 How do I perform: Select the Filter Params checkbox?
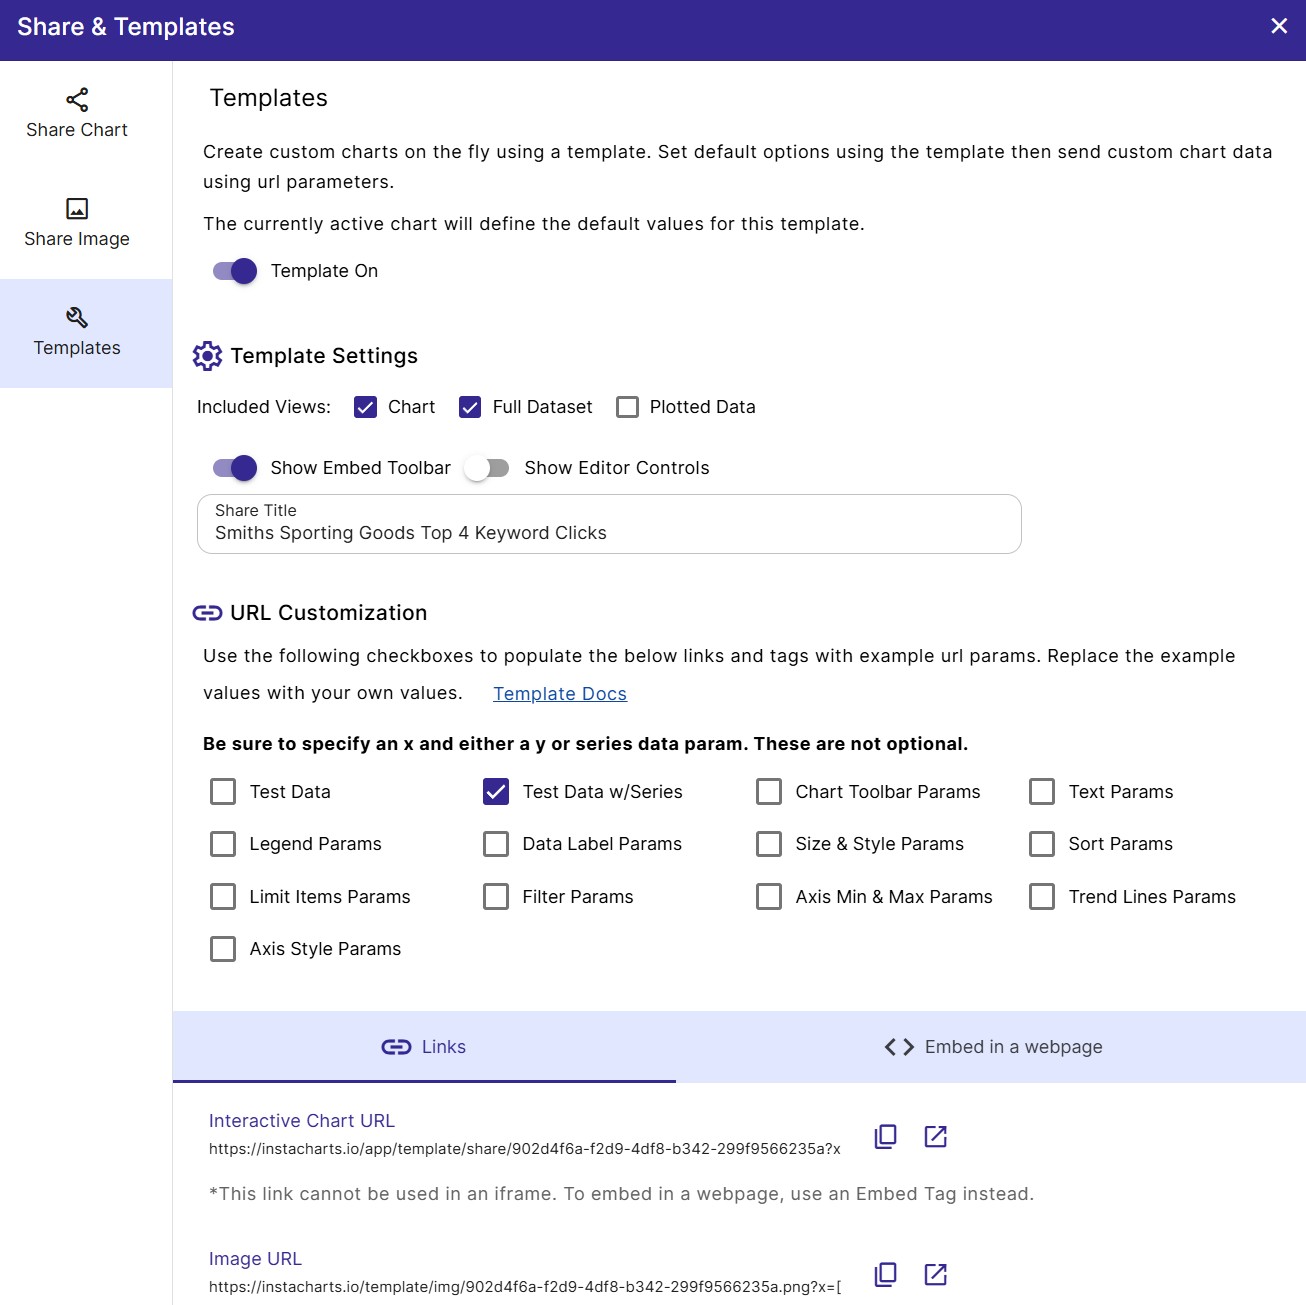coord(496,897)
